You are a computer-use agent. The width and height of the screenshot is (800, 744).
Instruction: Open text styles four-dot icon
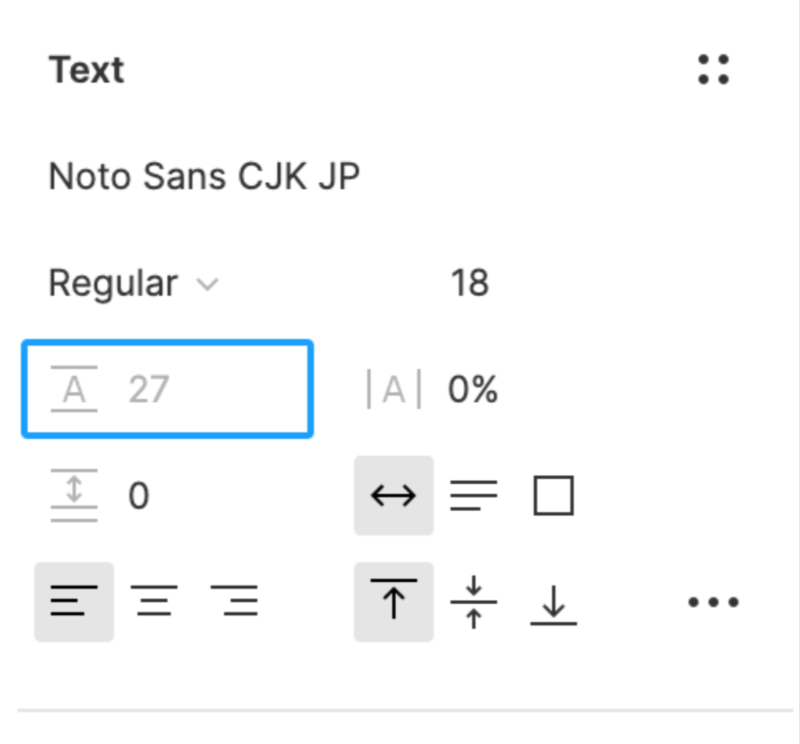pyautogui.click(x=713, y=70)
